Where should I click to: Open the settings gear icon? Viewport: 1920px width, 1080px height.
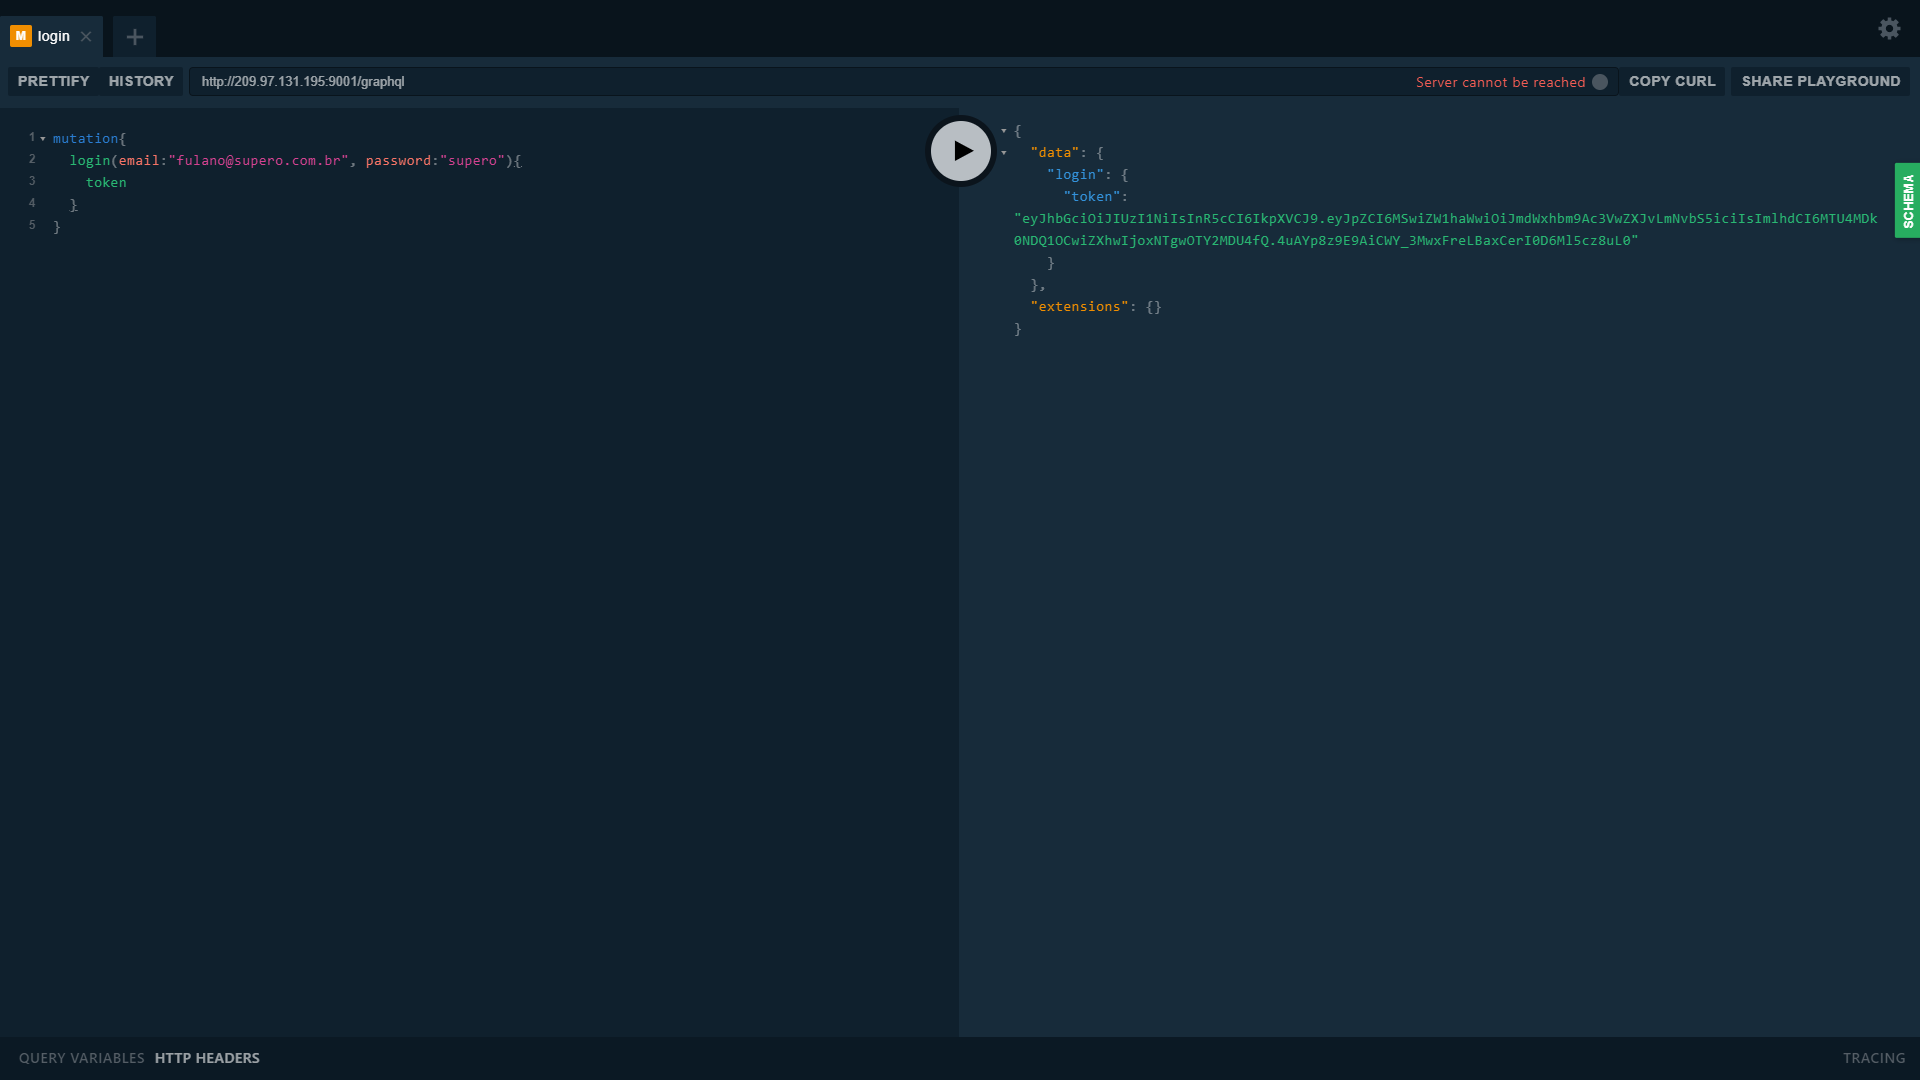click(x=1888, y=29)
